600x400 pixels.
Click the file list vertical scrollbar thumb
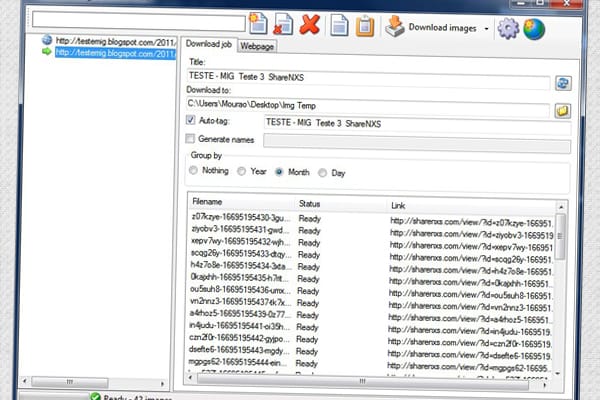(560, 237)
